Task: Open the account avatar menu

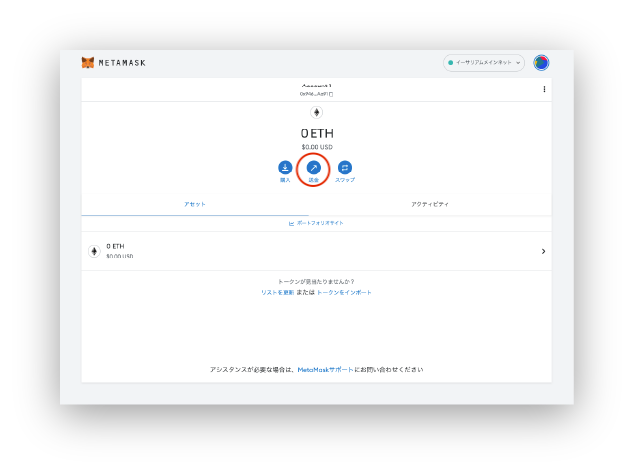Action: pyautogui.click(x=541, y=63)
